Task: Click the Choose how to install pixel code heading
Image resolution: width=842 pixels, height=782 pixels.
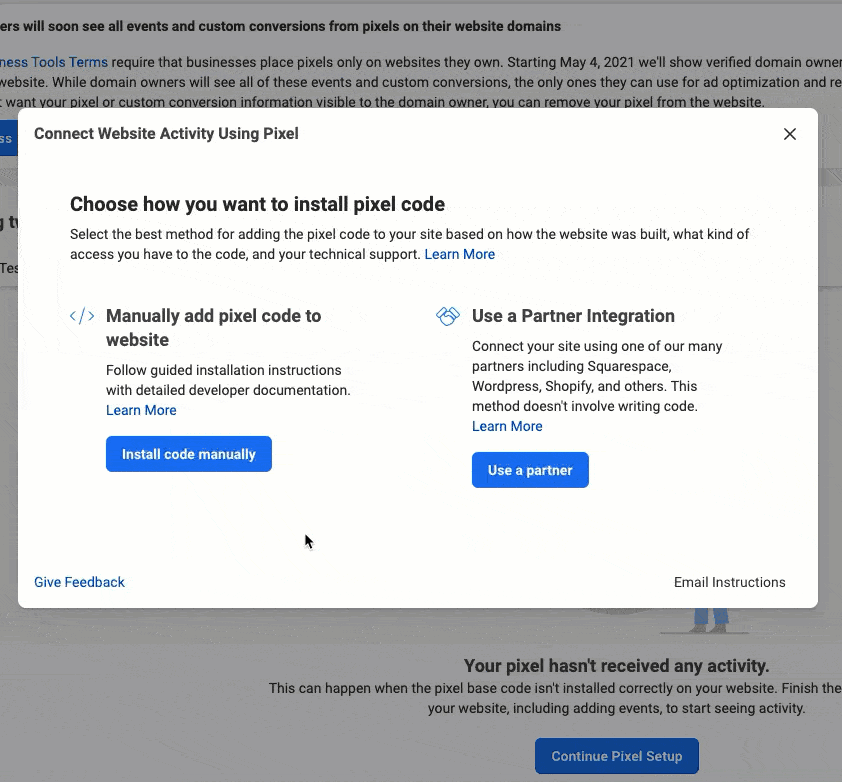Action: pos(257,205)
